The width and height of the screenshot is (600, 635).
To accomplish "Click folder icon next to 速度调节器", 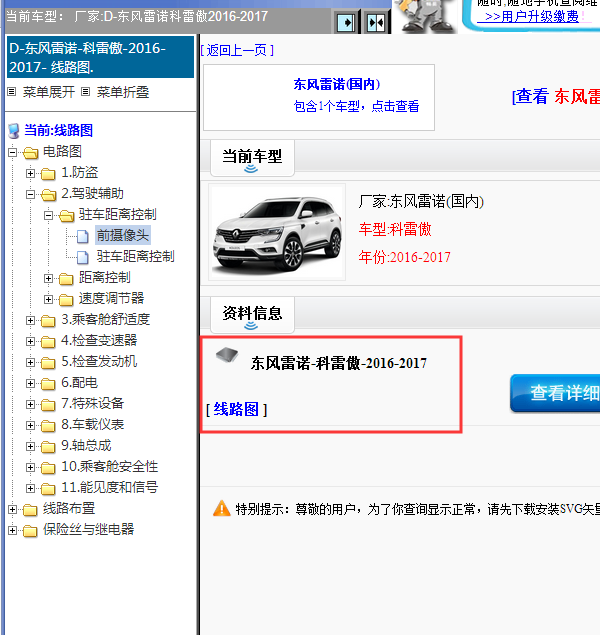I will pos(66,300).
